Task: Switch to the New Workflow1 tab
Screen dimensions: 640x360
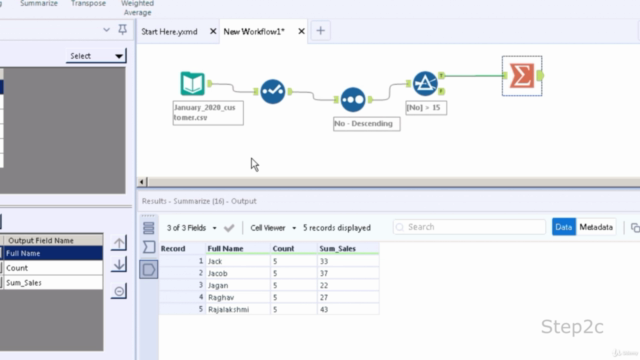Action: click(254, 31)
